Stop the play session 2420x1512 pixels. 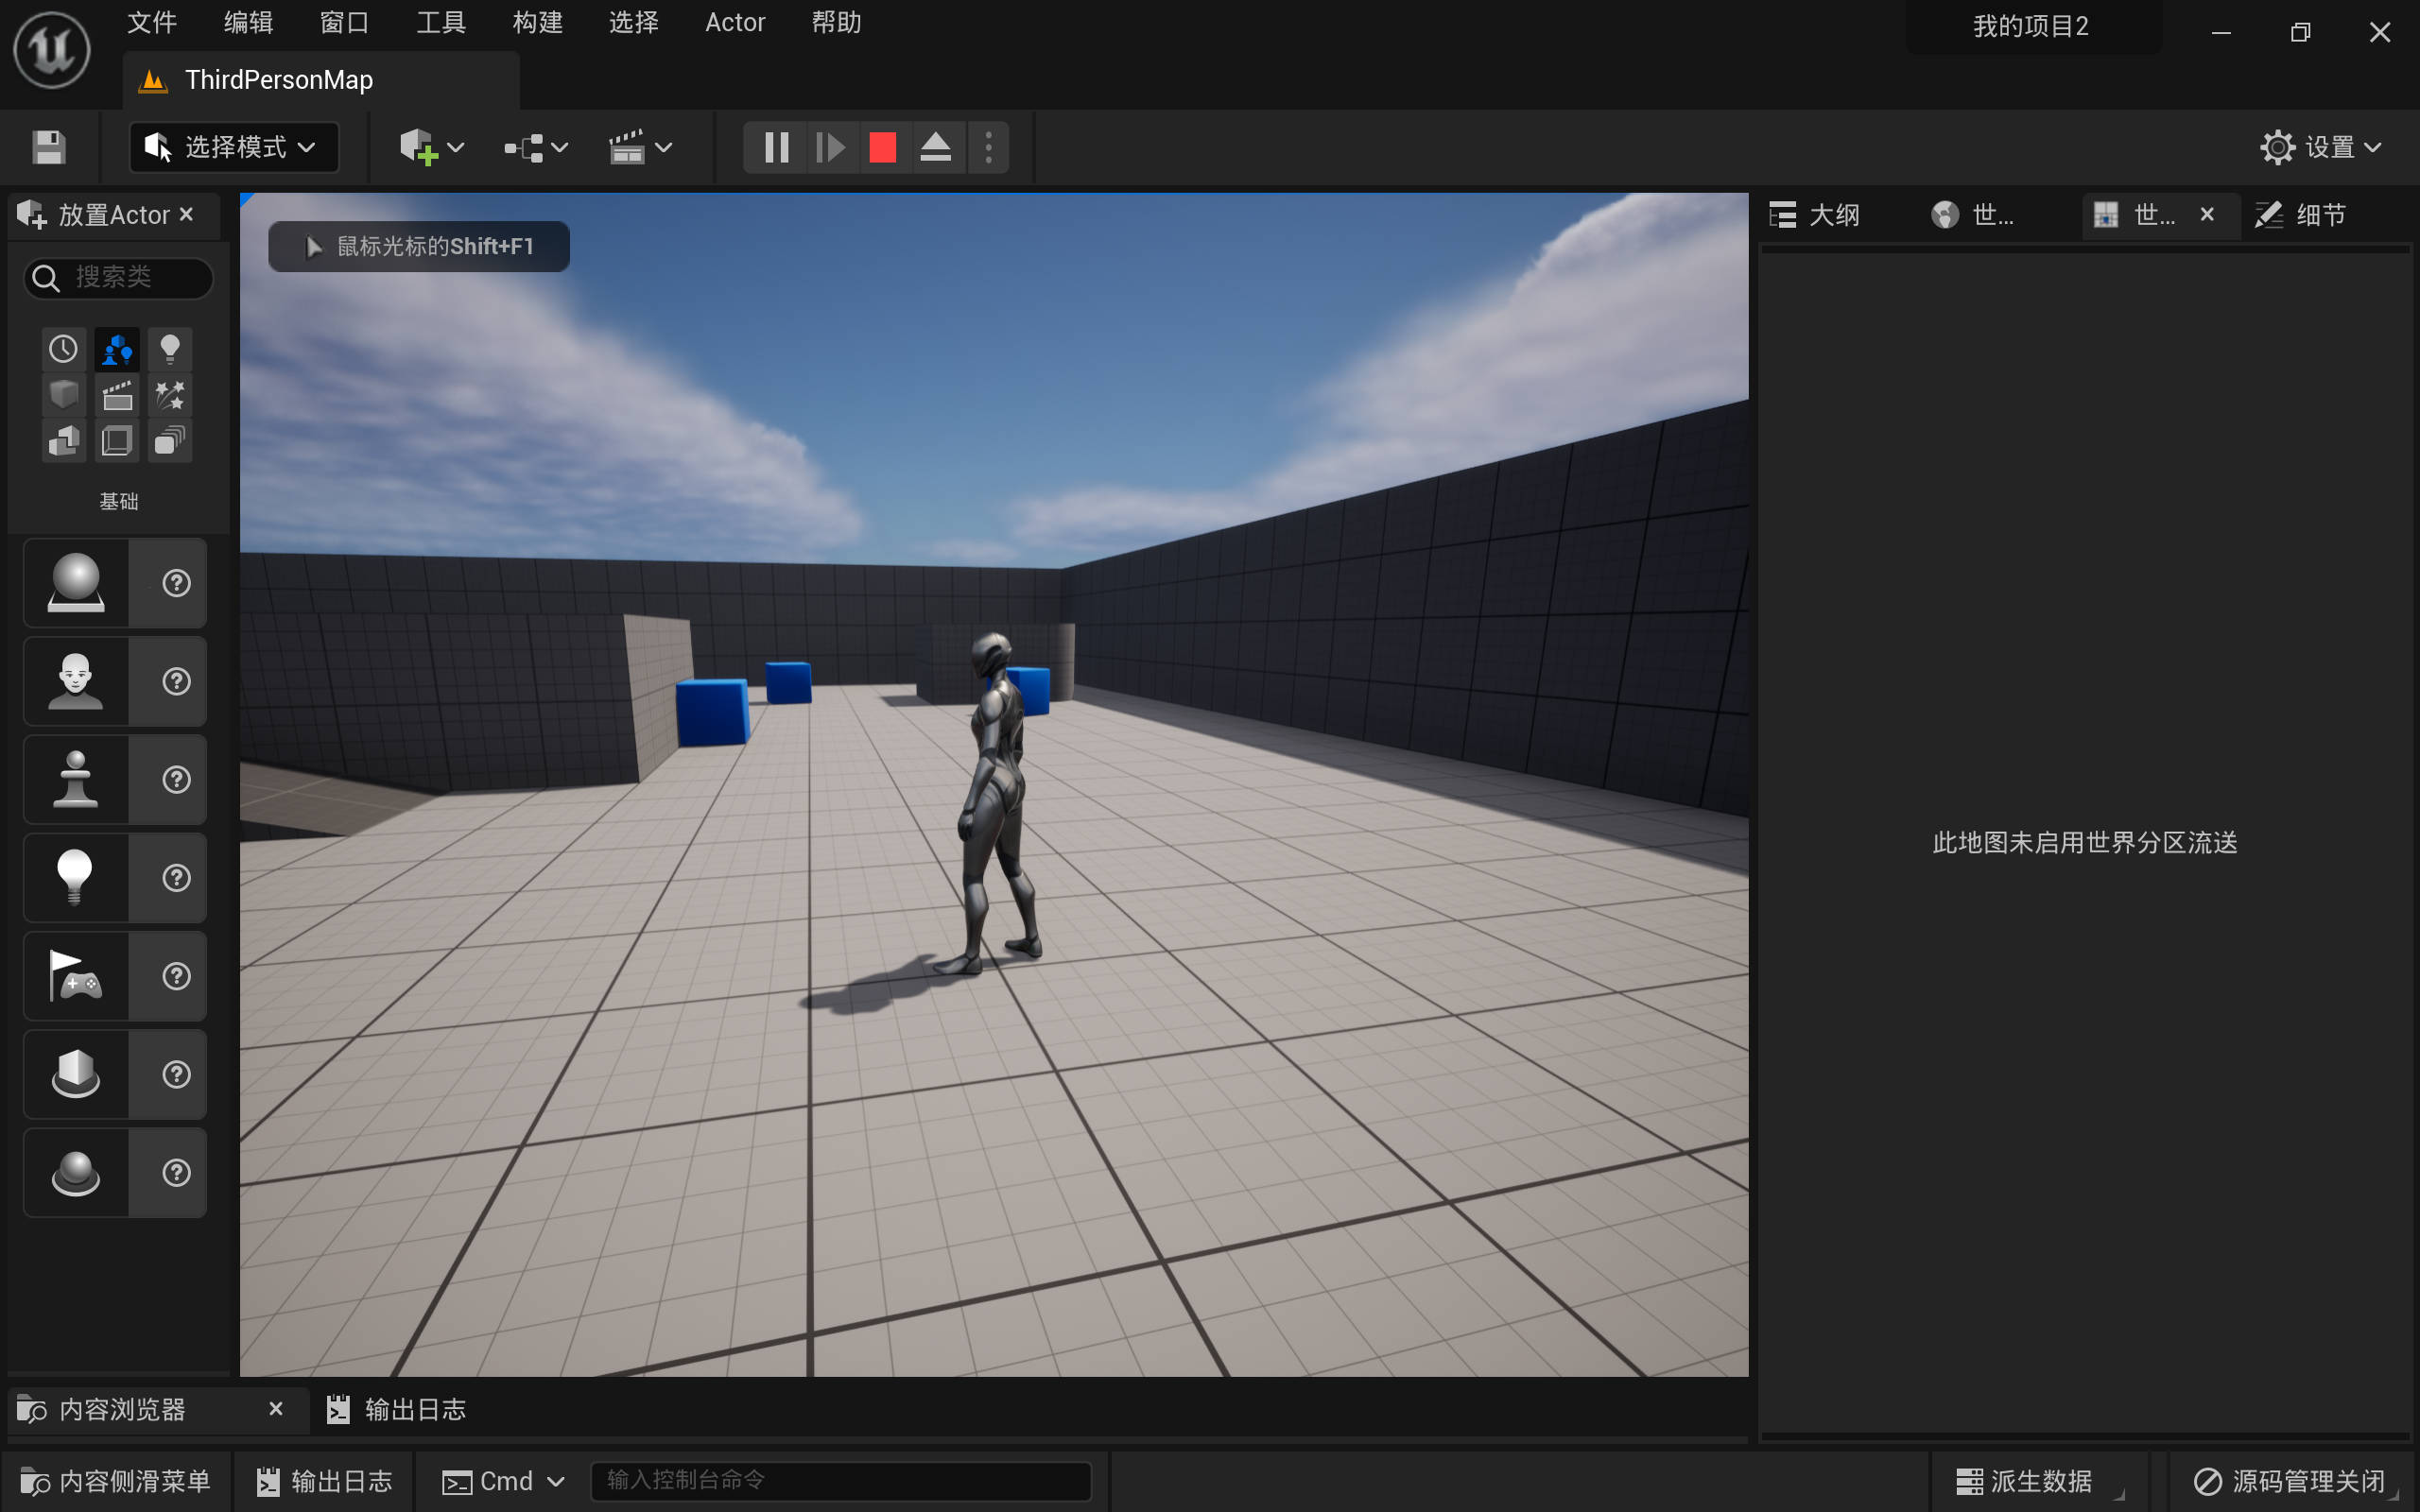[882, 148]
